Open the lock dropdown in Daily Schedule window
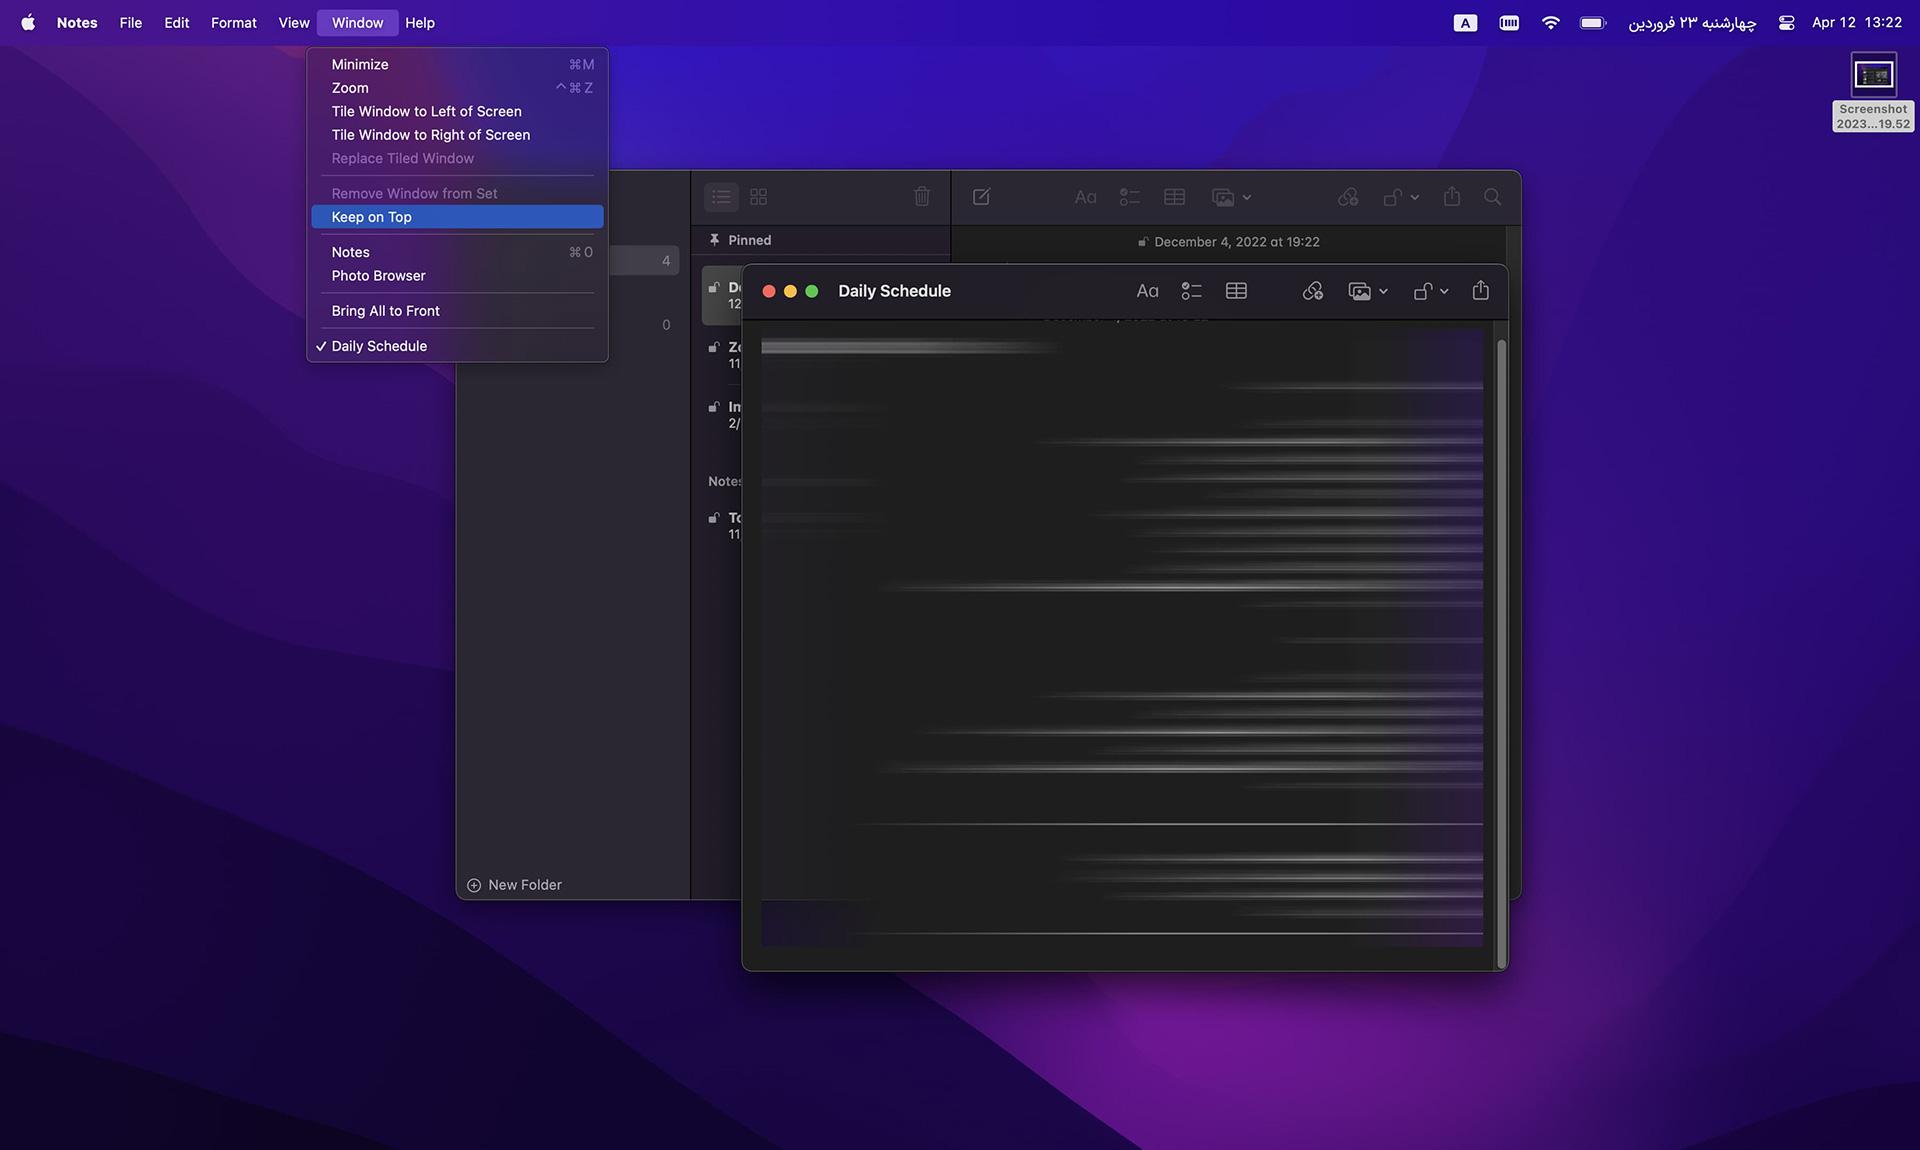This screenshot has width=1920, height=1150. (1431, 291)
